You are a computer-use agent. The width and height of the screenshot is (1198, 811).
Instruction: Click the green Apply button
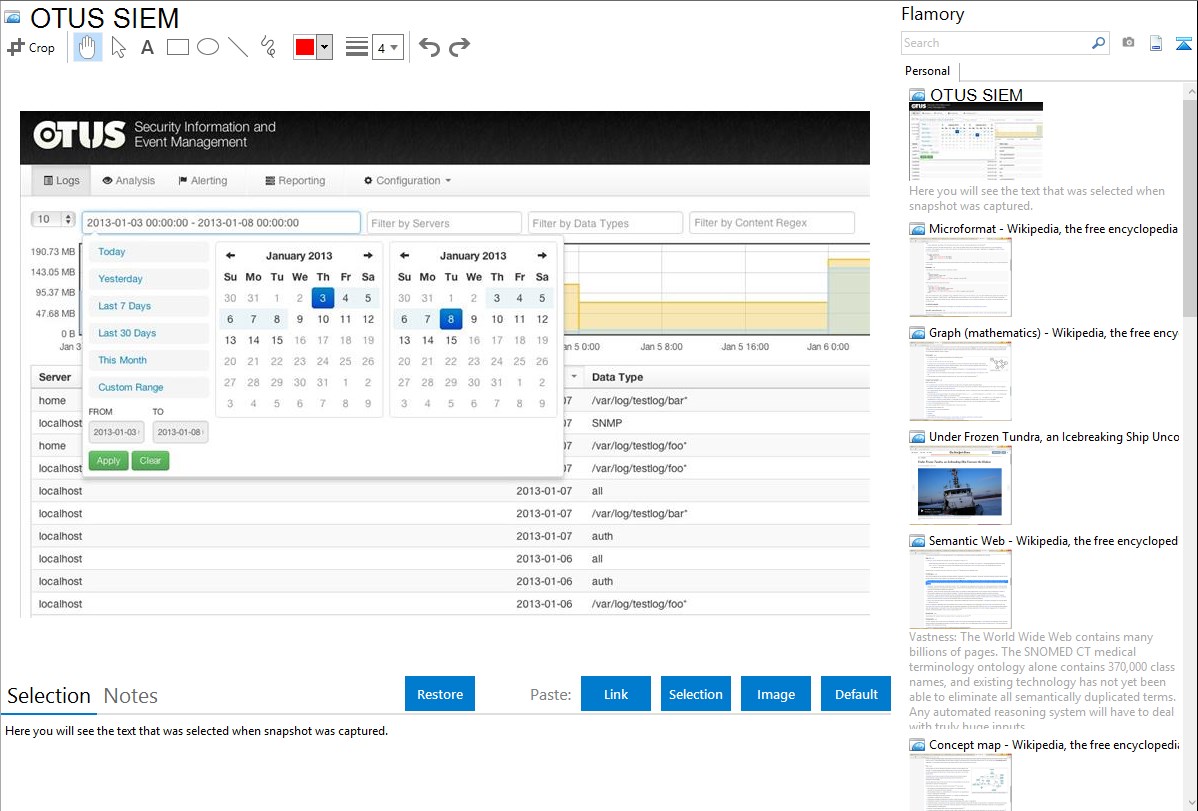108,460
